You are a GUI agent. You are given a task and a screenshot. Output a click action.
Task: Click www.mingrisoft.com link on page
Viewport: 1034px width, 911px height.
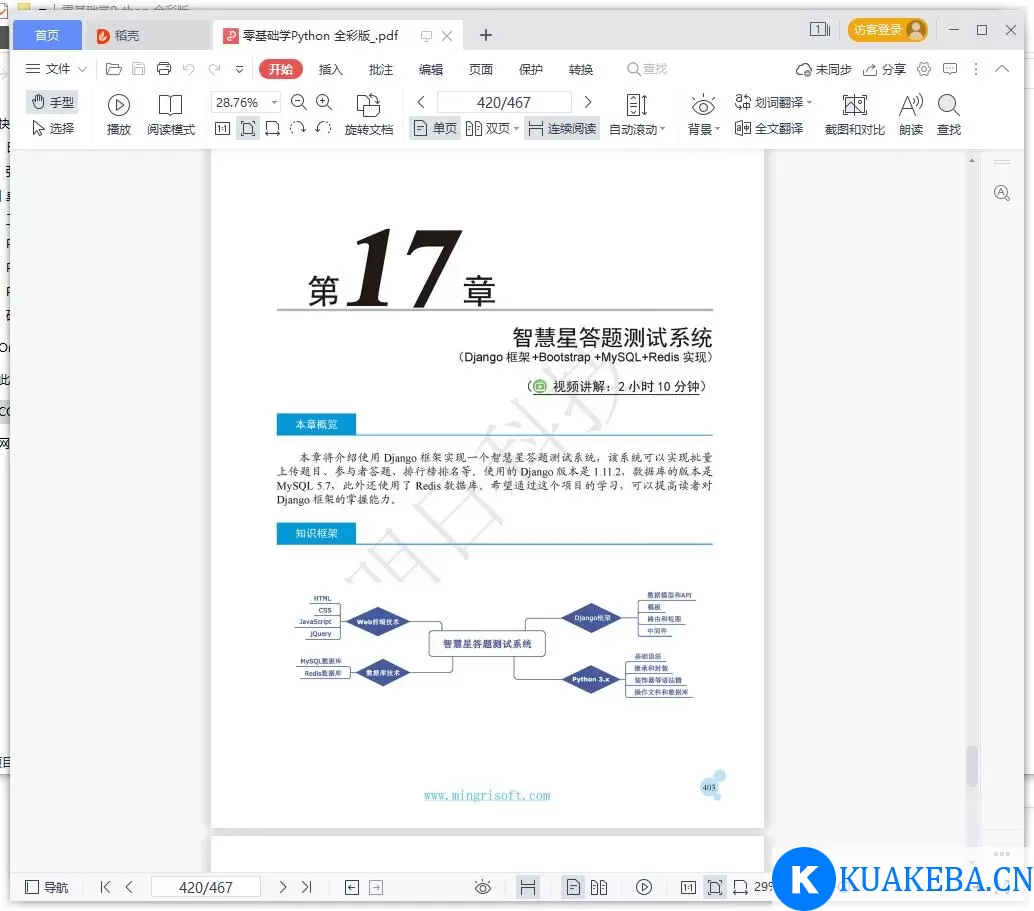coord(487,796)
